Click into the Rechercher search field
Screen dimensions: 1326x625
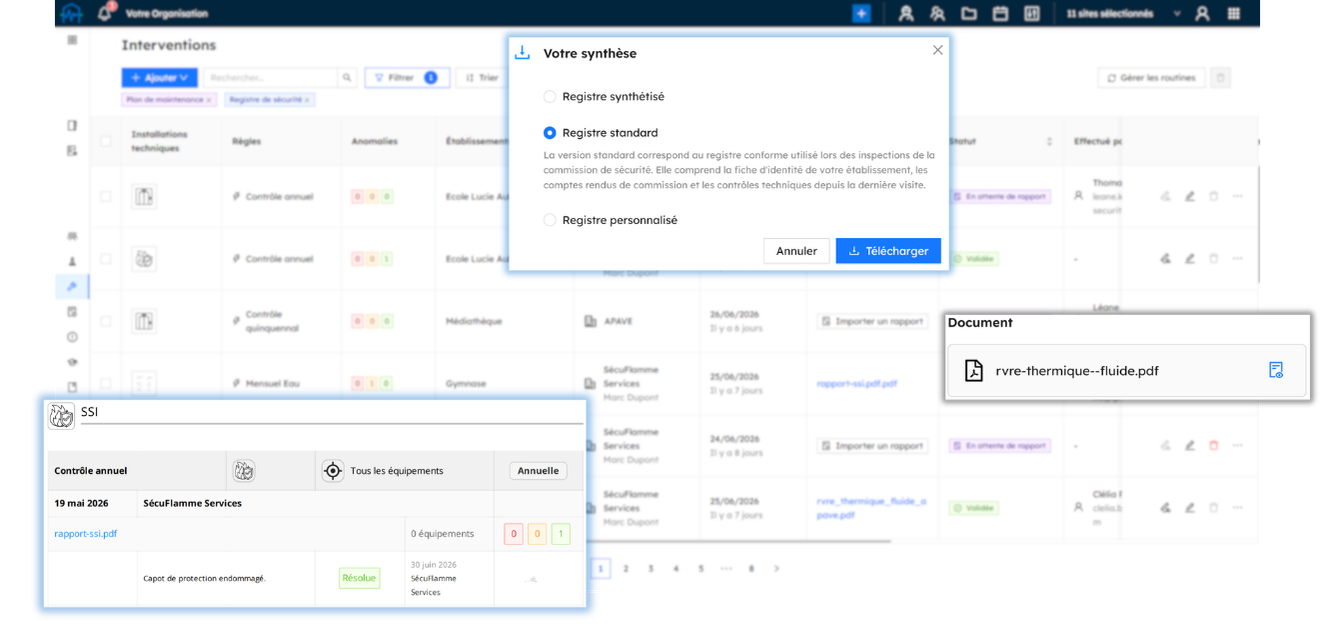pos(271,77)
